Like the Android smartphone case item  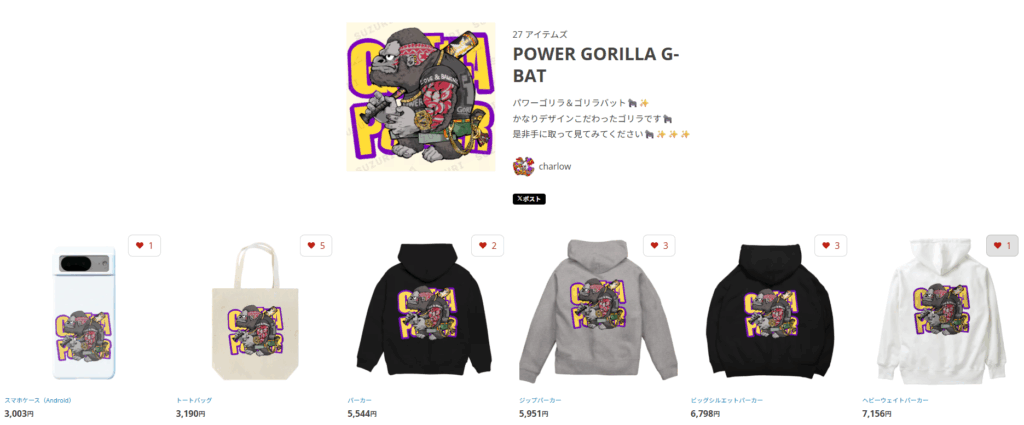click(144, 245)
